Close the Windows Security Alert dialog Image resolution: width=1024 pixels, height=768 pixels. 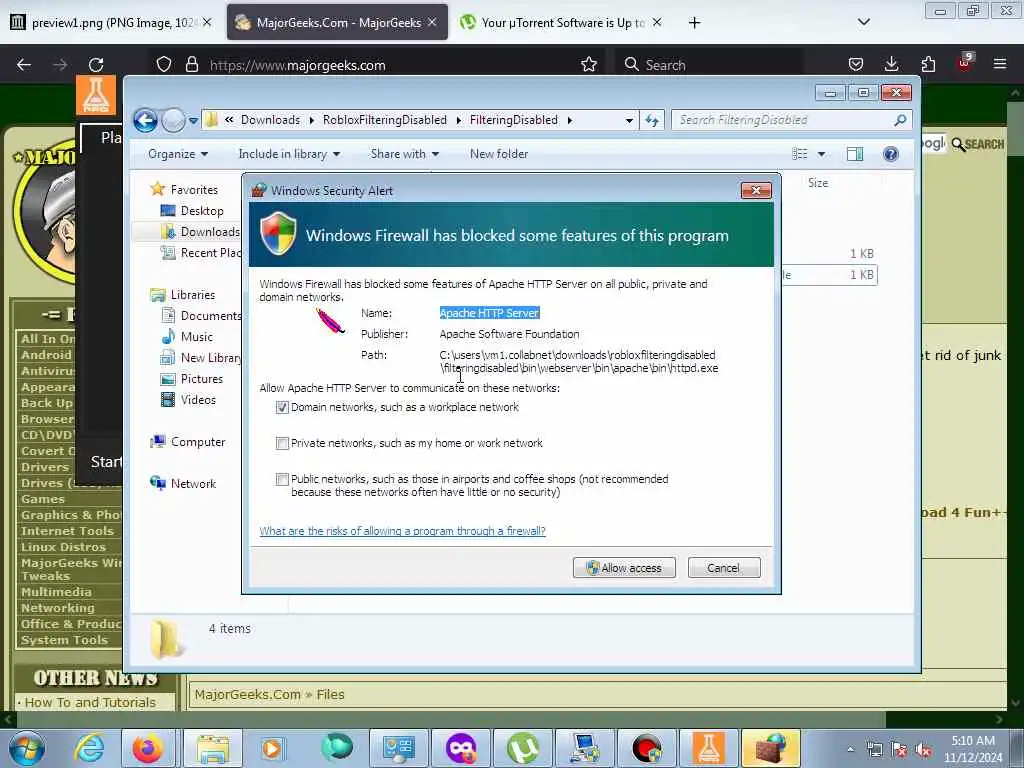(756, 190)
